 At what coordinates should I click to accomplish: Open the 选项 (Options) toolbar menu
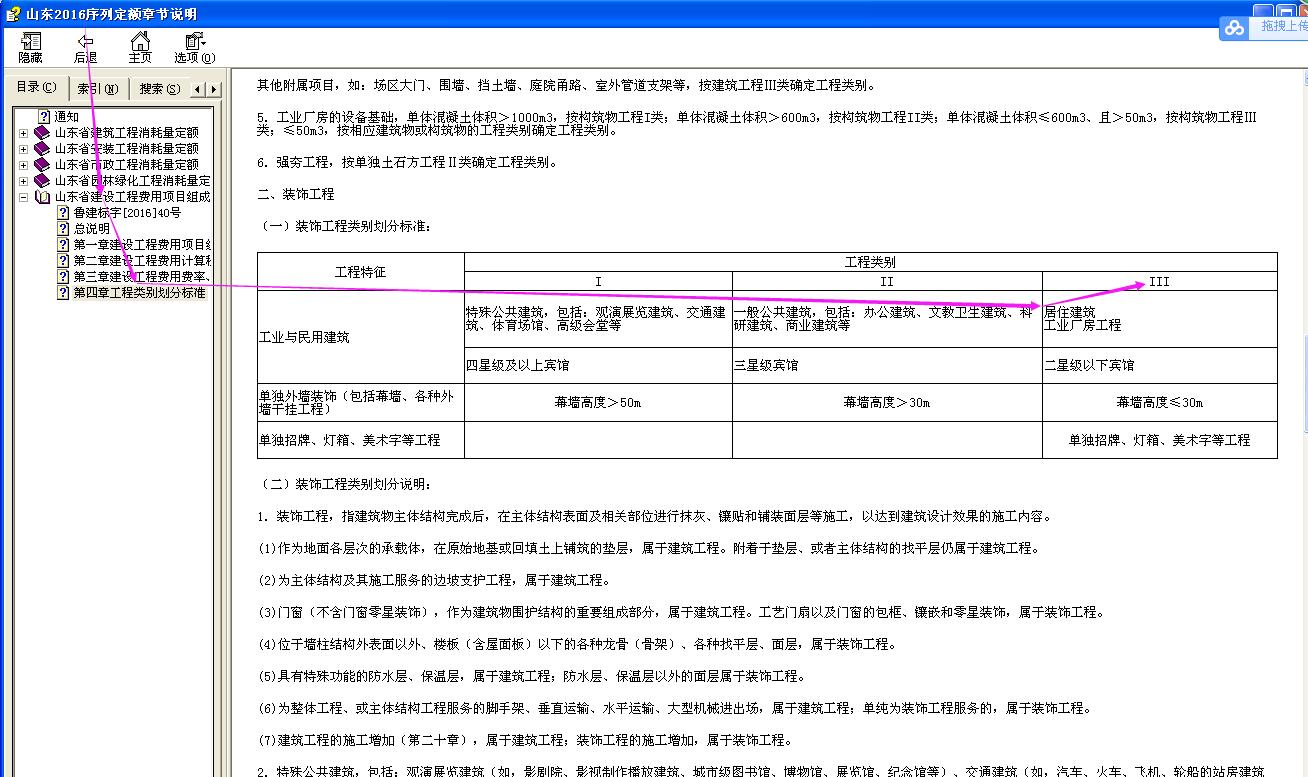(x=194, y=48)
